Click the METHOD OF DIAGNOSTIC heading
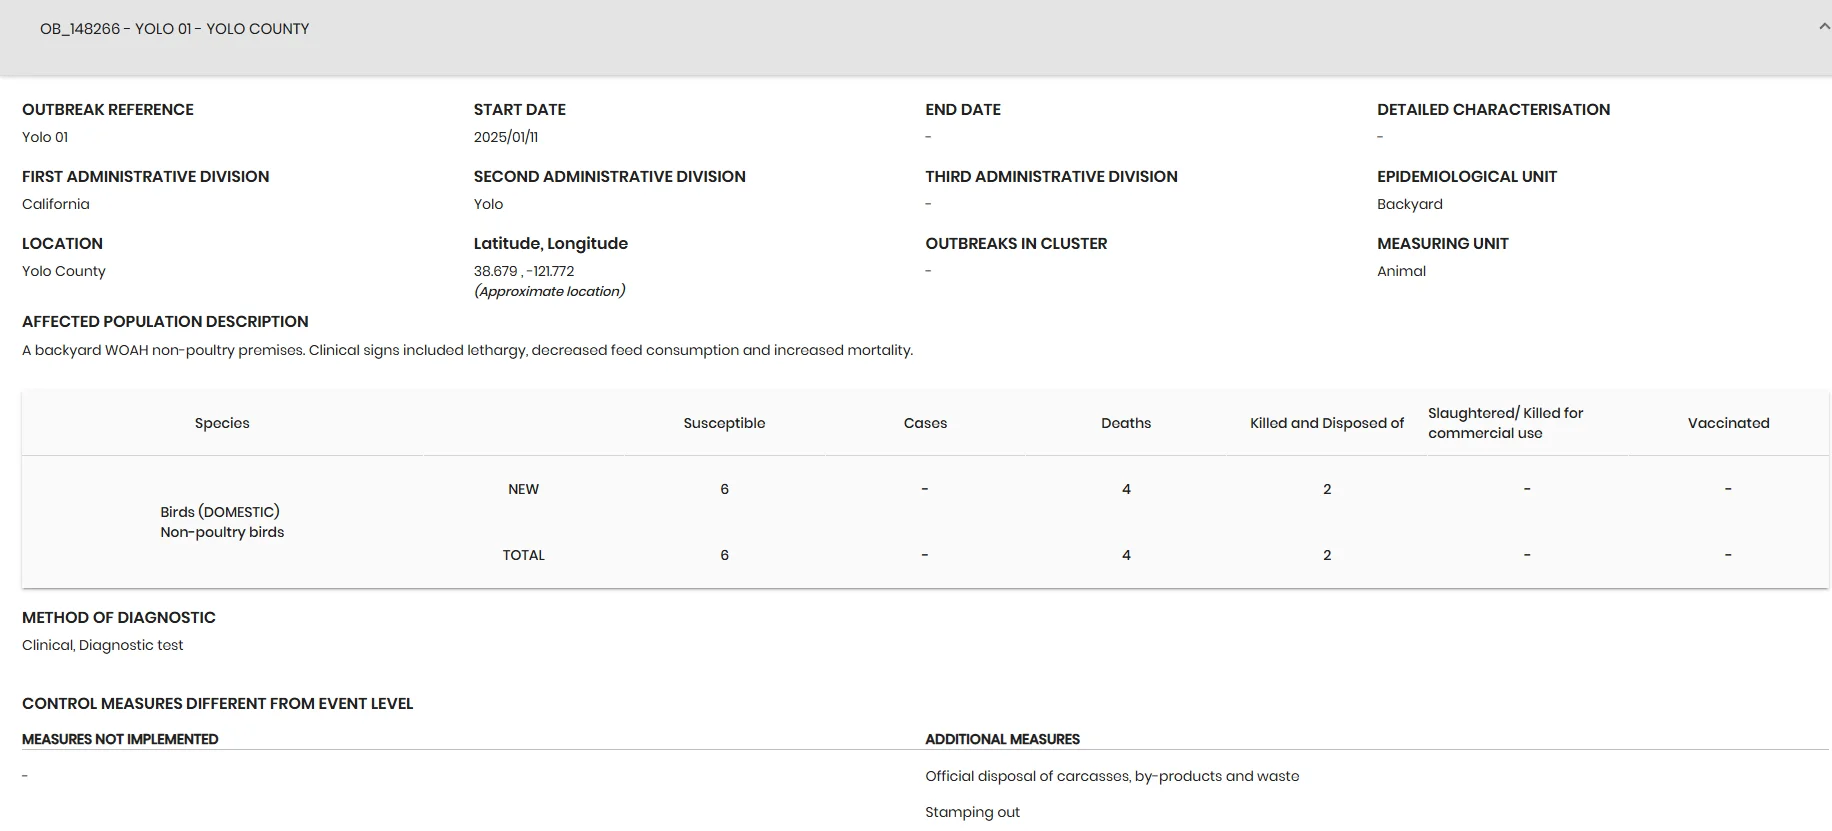Image resolution: width=1832 pixels, height=831 pixels. point(119,618)
